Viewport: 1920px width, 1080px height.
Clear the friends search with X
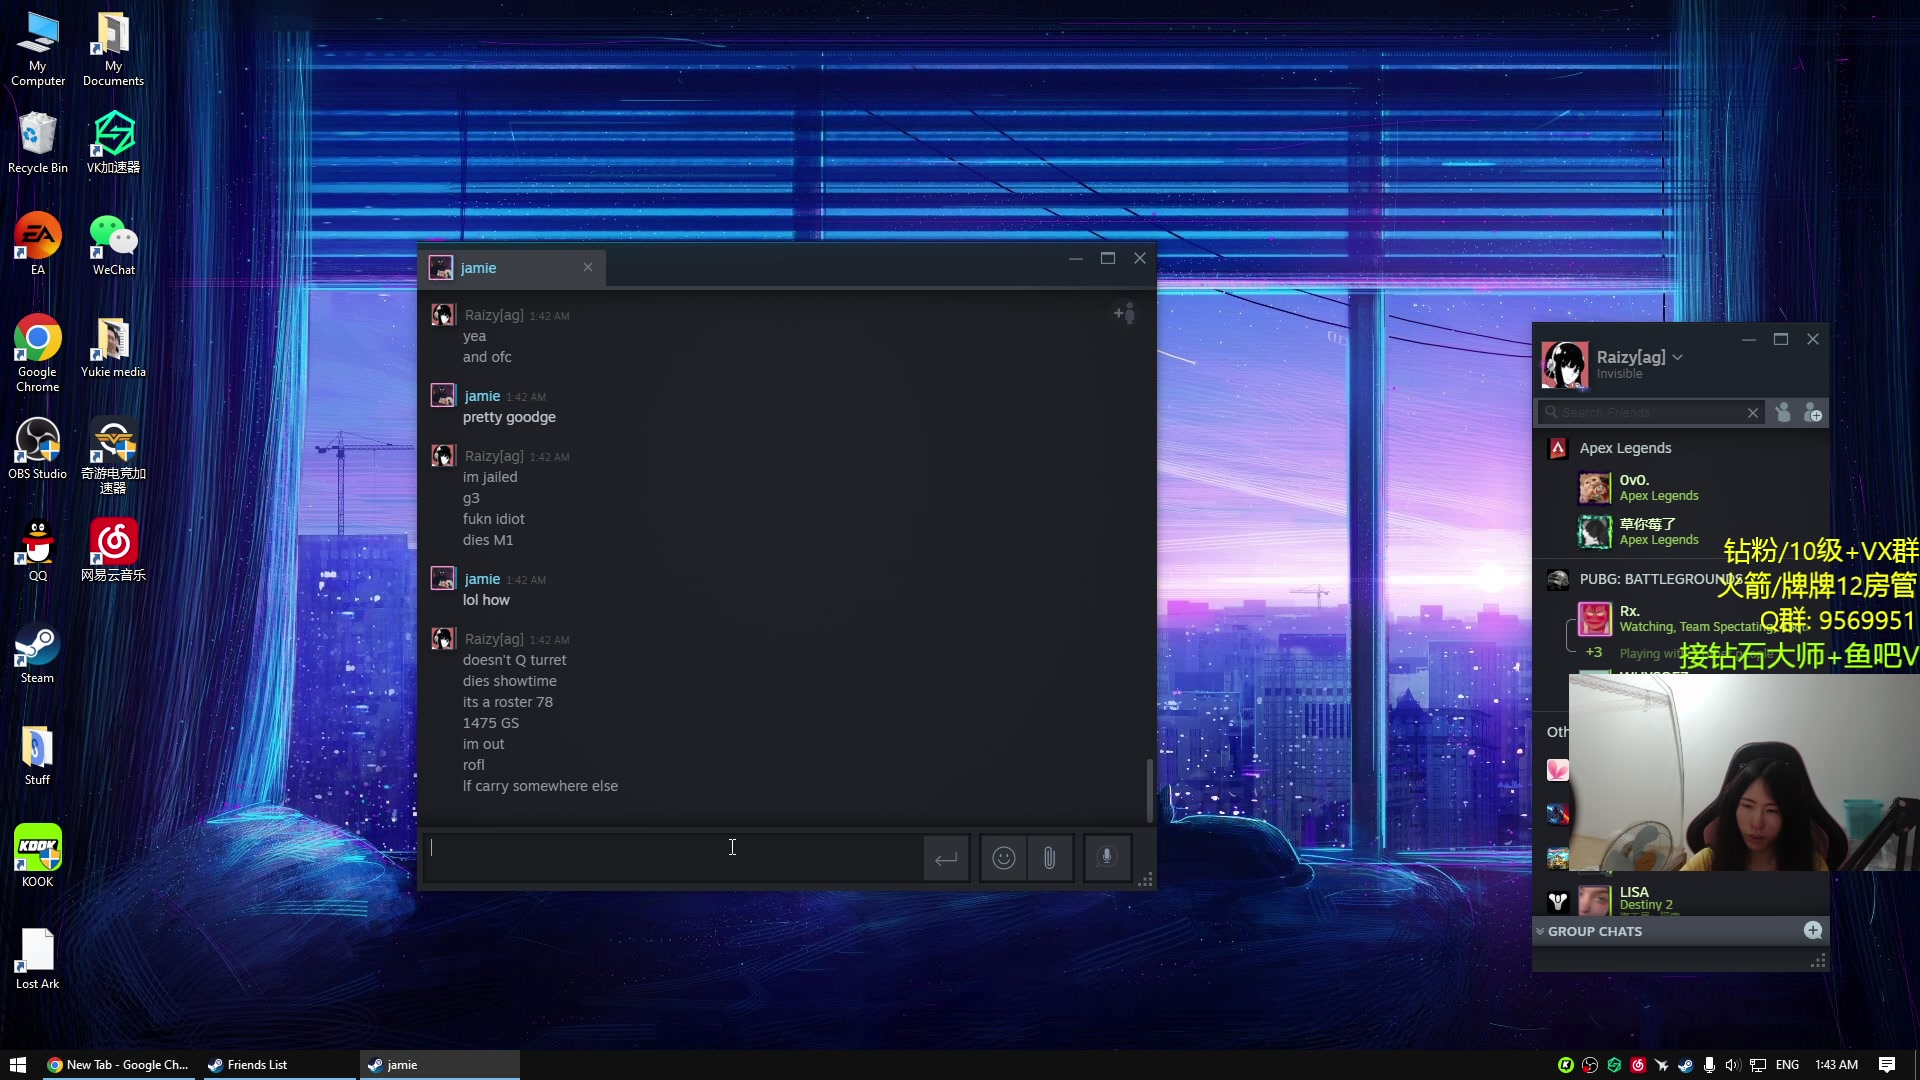coord(1753,413)
